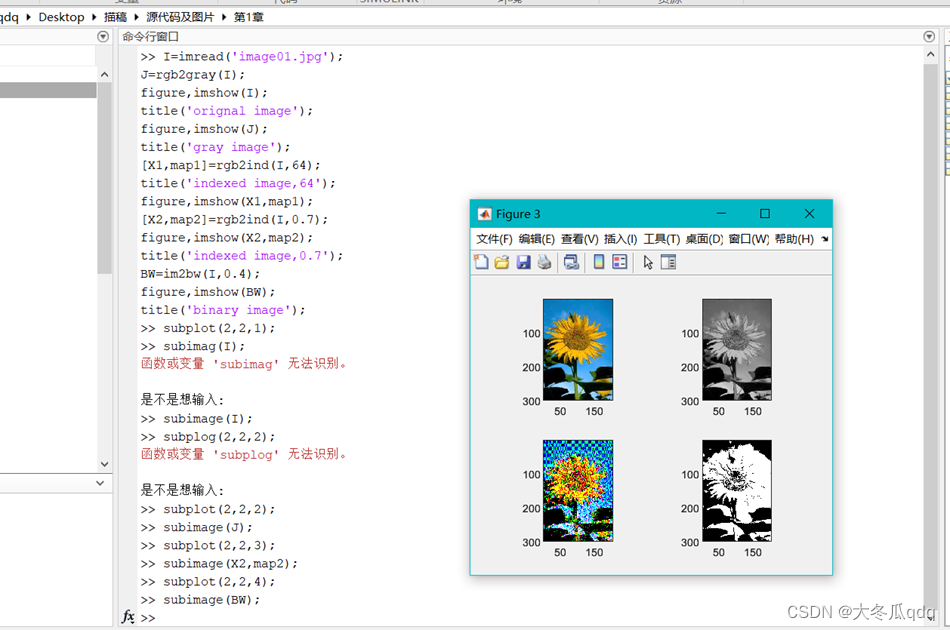Select the highlighted gray row in left panel
The height and width of the screenshot is (630, 950).
tap(48, 90)
